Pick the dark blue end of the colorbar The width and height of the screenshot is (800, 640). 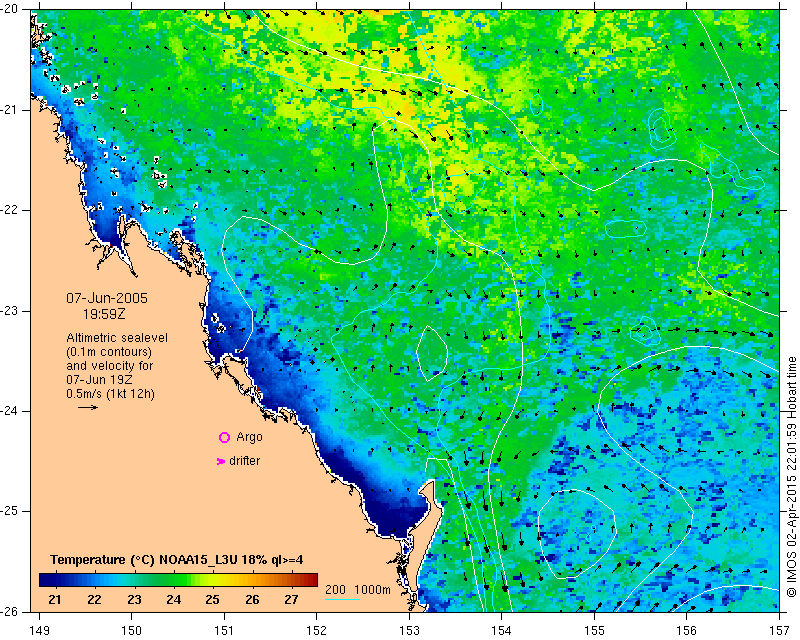[x=46, y=580]
